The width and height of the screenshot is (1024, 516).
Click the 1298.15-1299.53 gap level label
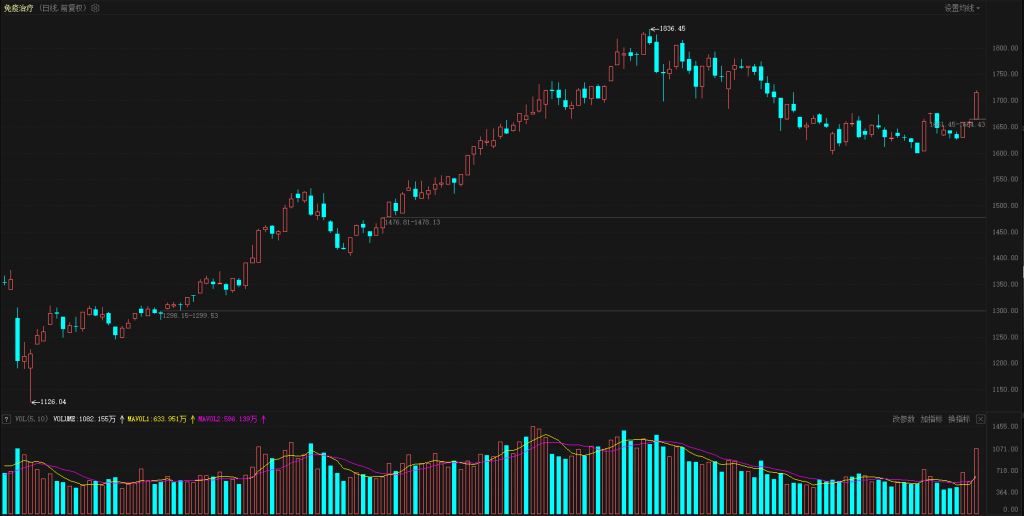click(190, 315)
